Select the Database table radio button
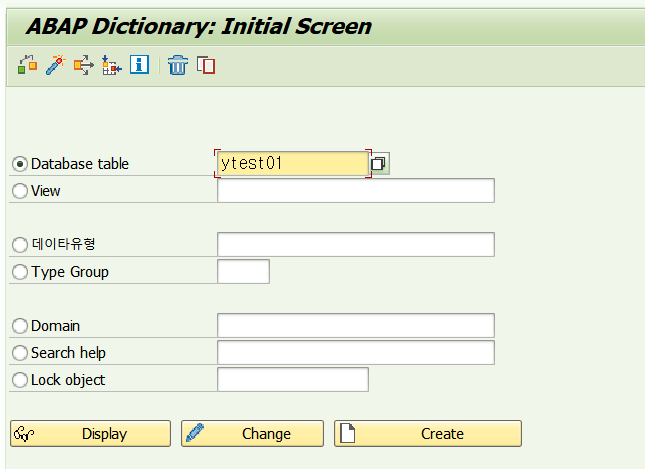The height and width of the screenshot is (469, 645). click(x=20, y=164)
